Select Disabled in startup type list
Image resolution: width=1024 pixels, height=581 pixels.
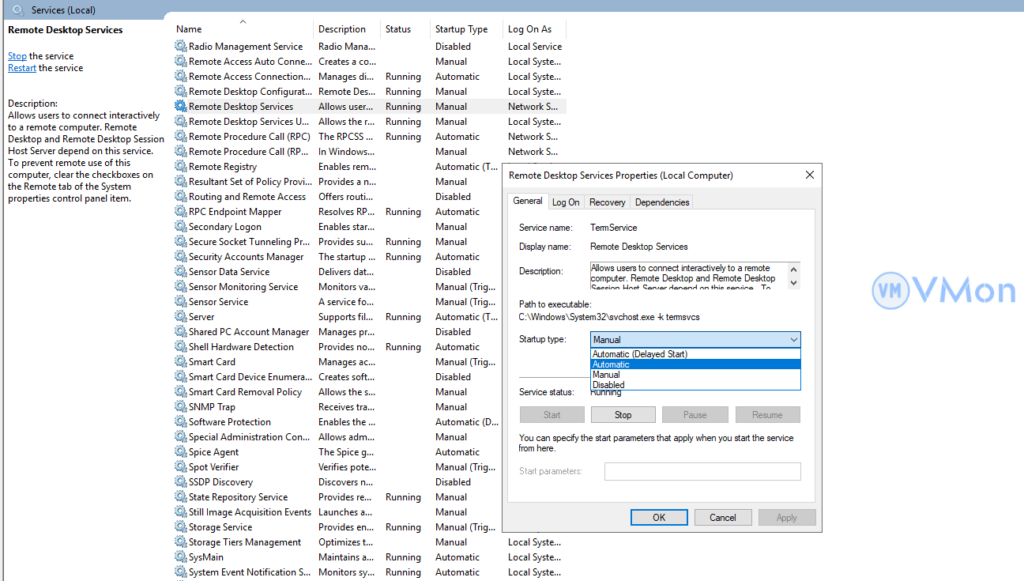tap(608, 385)
